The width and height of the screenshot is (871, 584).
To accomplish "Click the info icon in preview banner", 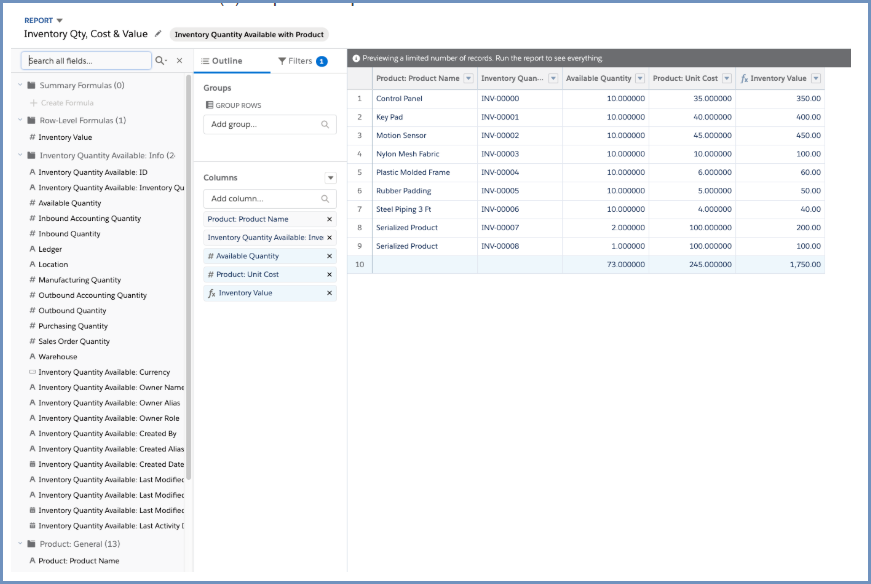I will (356, 59).
